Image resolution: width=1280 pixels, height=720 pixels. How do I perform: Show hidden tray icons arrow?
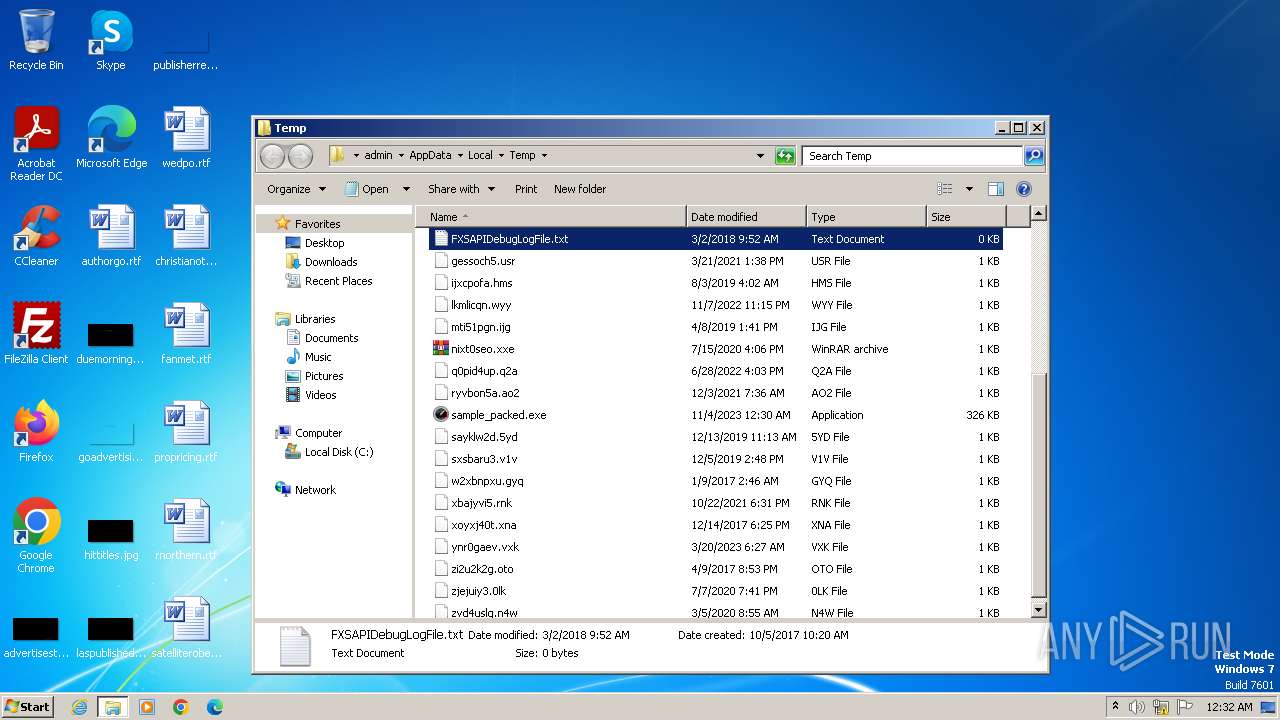point(1115,707)
